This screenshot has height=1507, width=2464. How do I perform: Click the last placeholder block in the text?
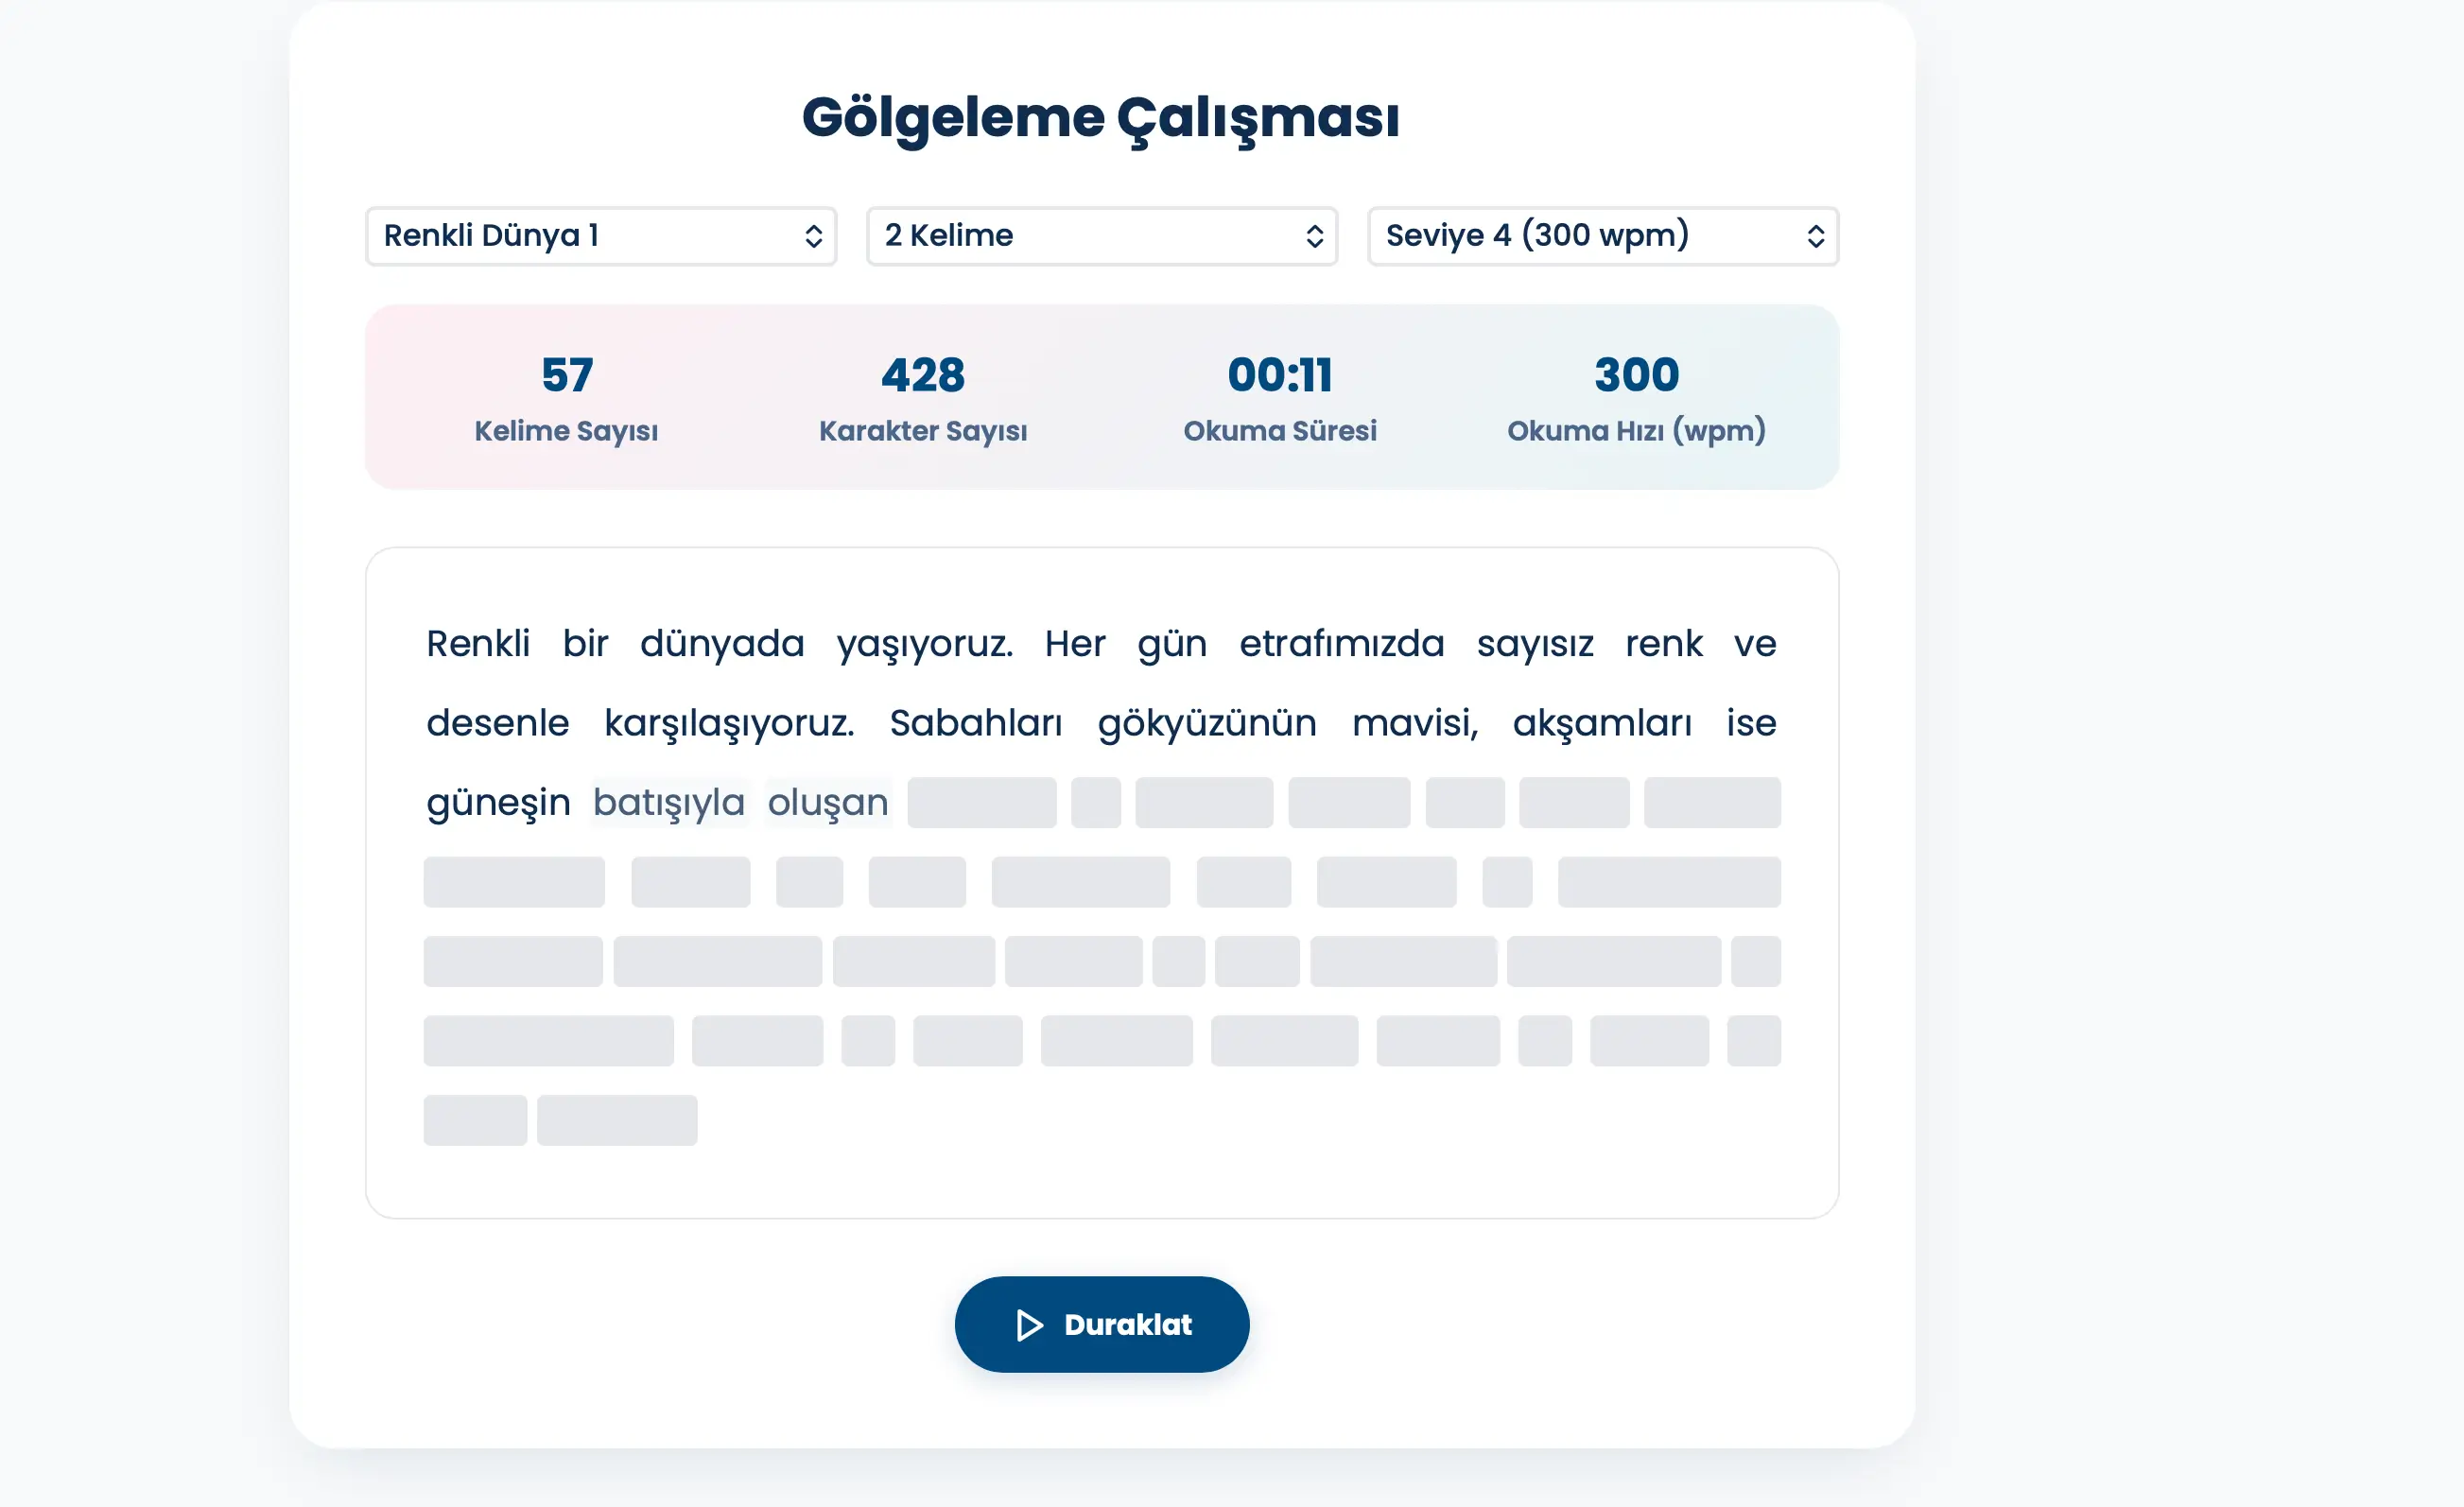pyautogui.click(x=617, y=1119)
